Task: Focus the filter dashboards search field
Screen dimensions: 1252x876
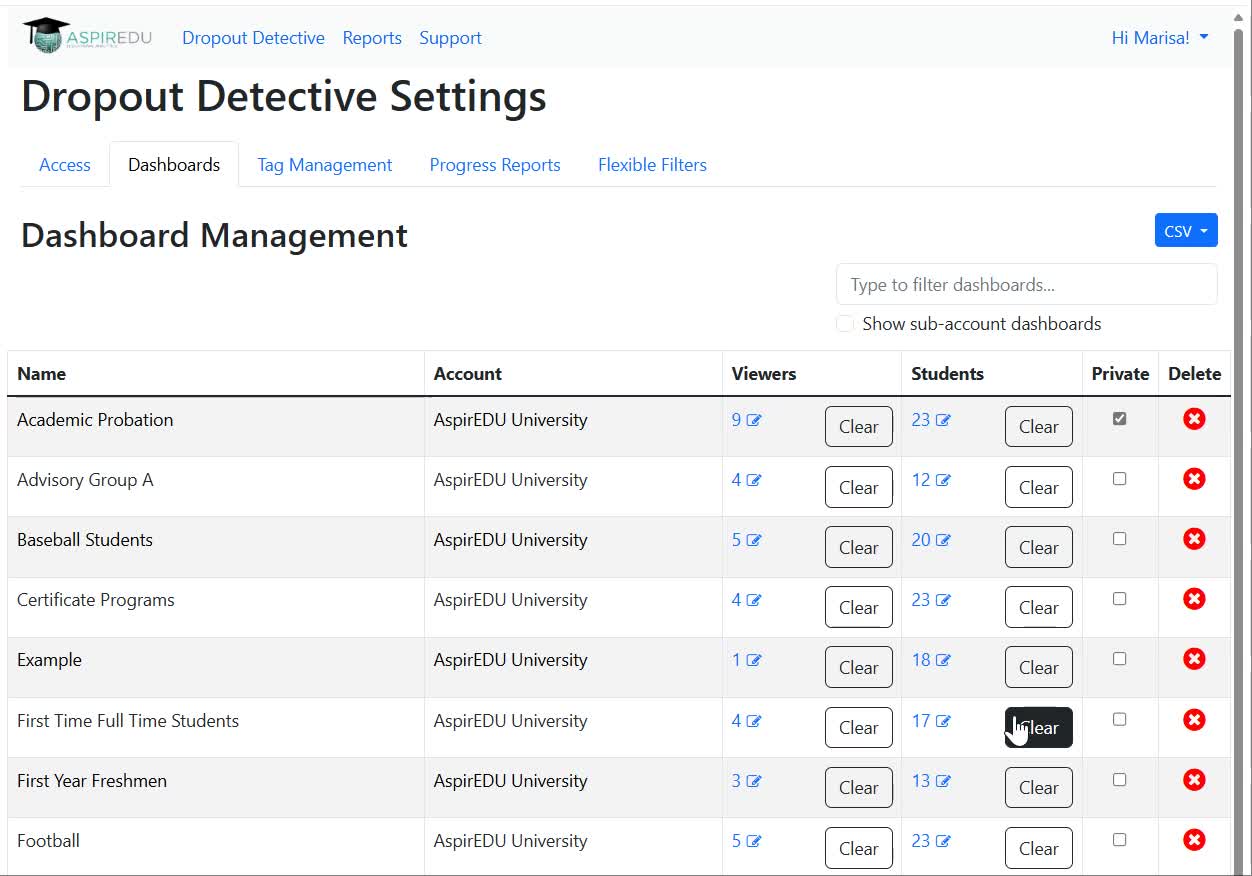Action: pos(1027,285)
